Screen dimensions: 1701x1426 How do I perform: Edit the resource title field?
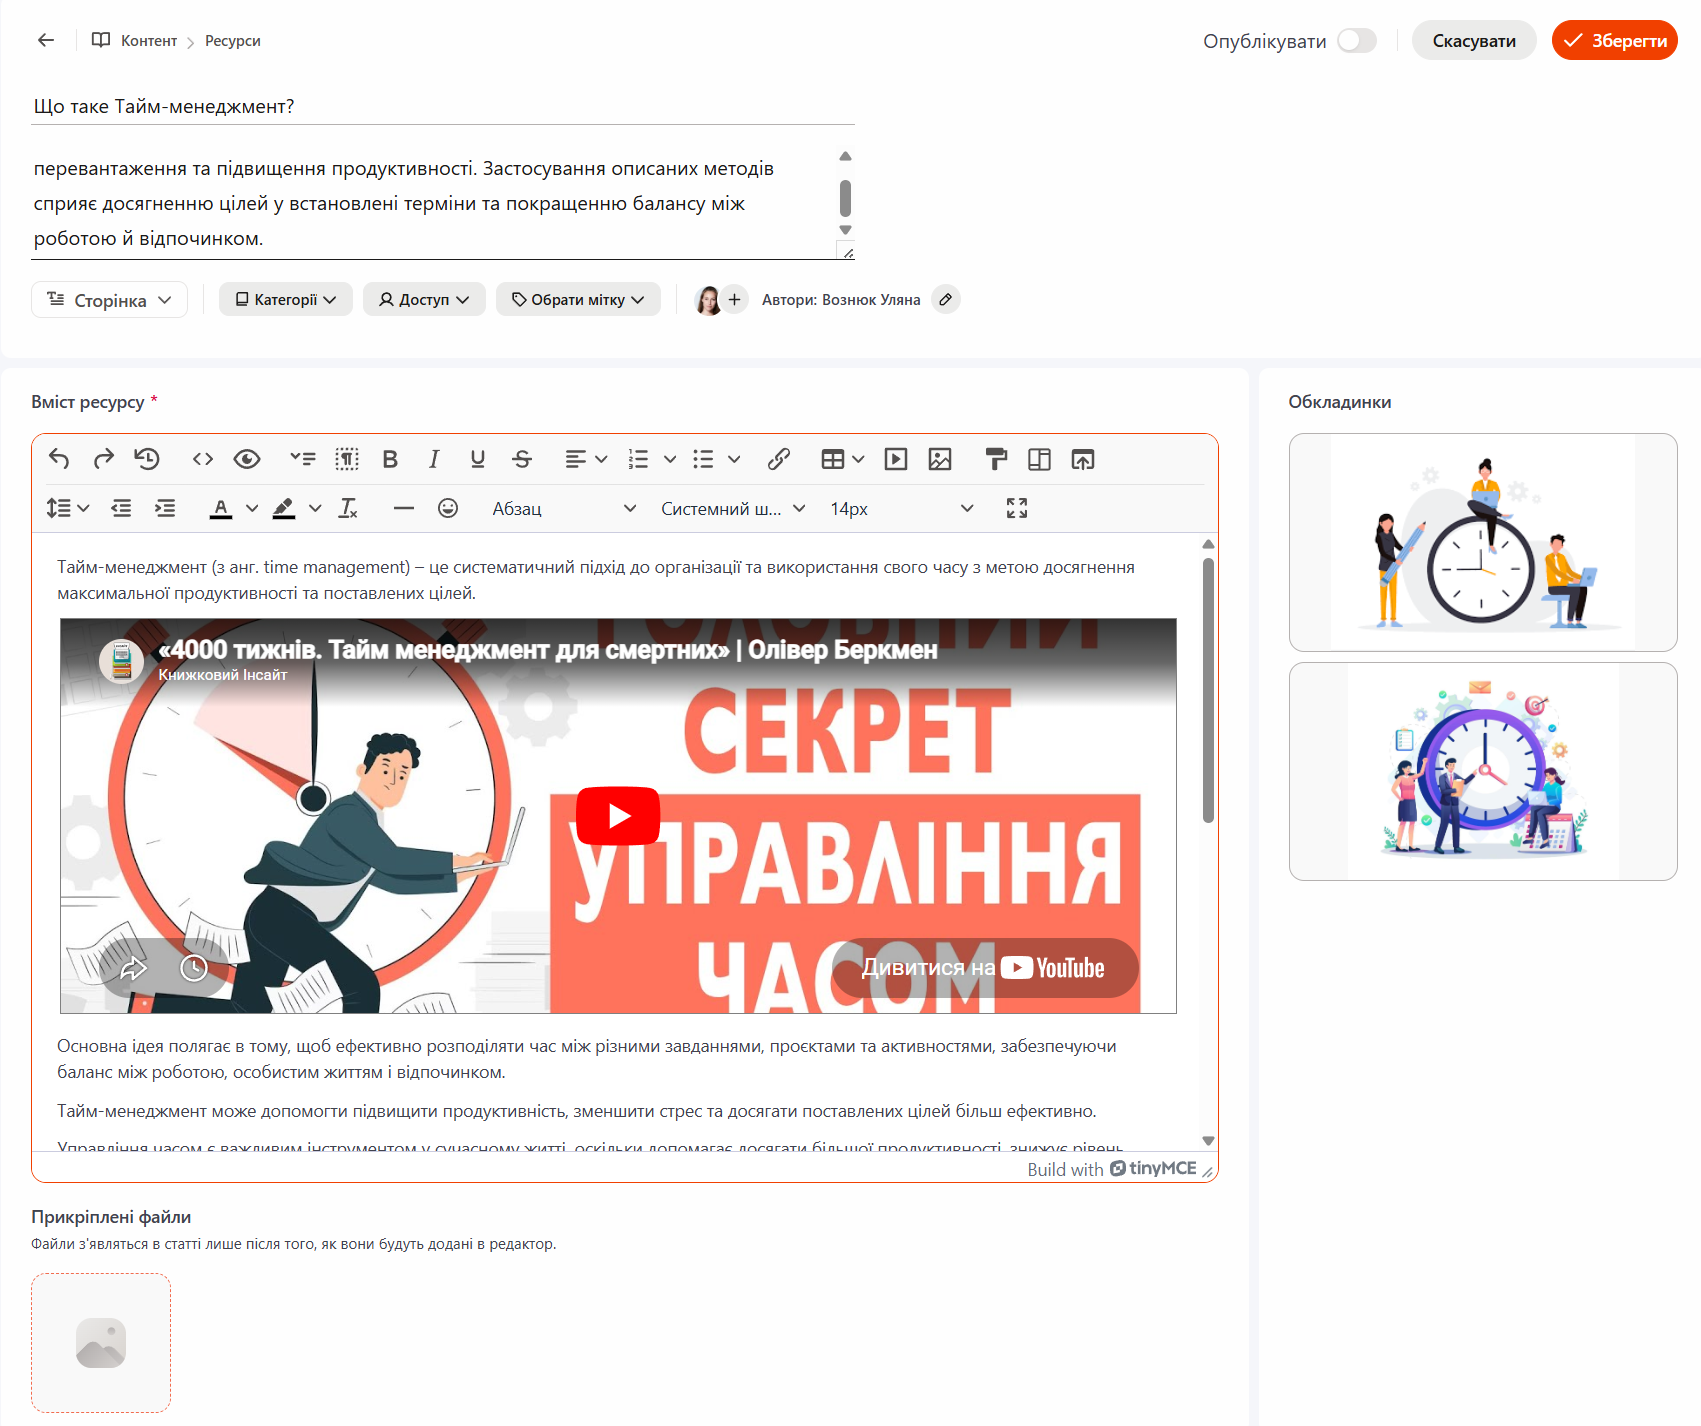pos(443,106)
